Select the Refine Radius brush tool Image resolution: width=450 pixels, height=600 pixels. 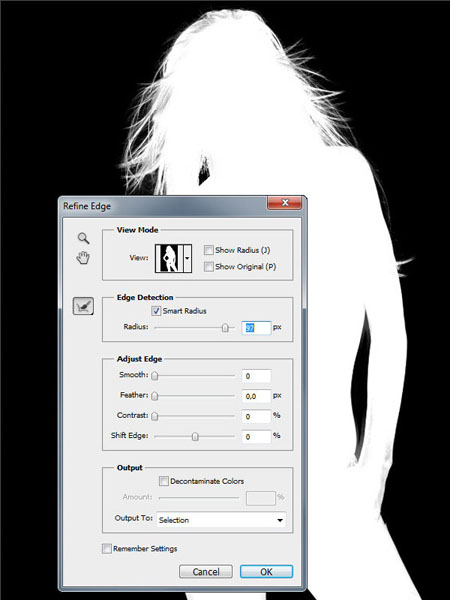[x=83, y=306]
